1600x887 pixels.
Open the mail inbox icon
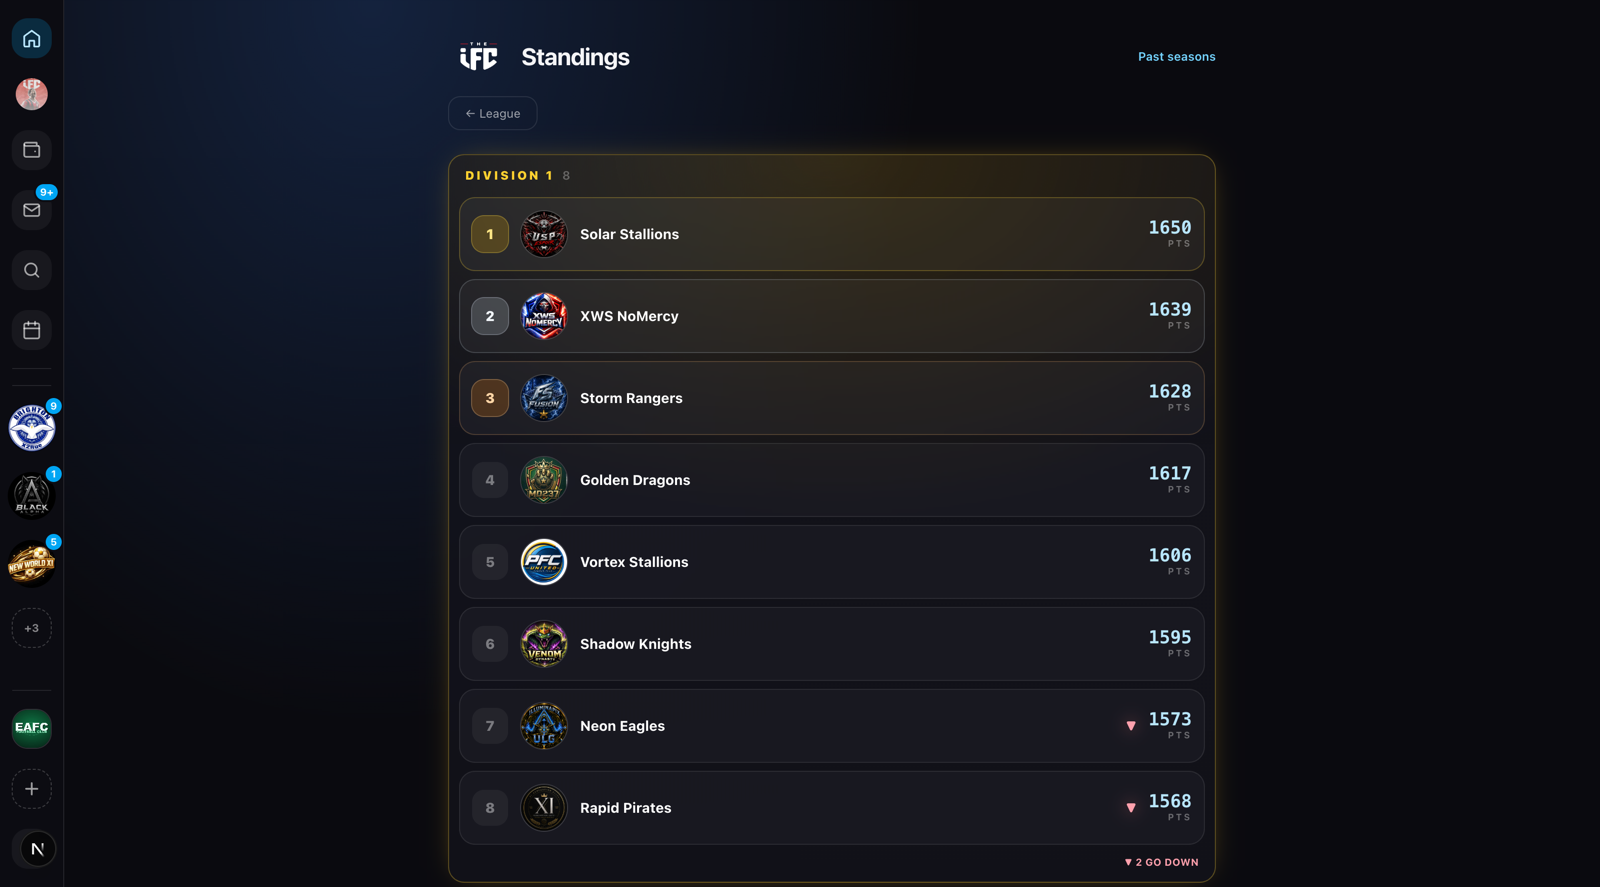[x=32, y=210]
